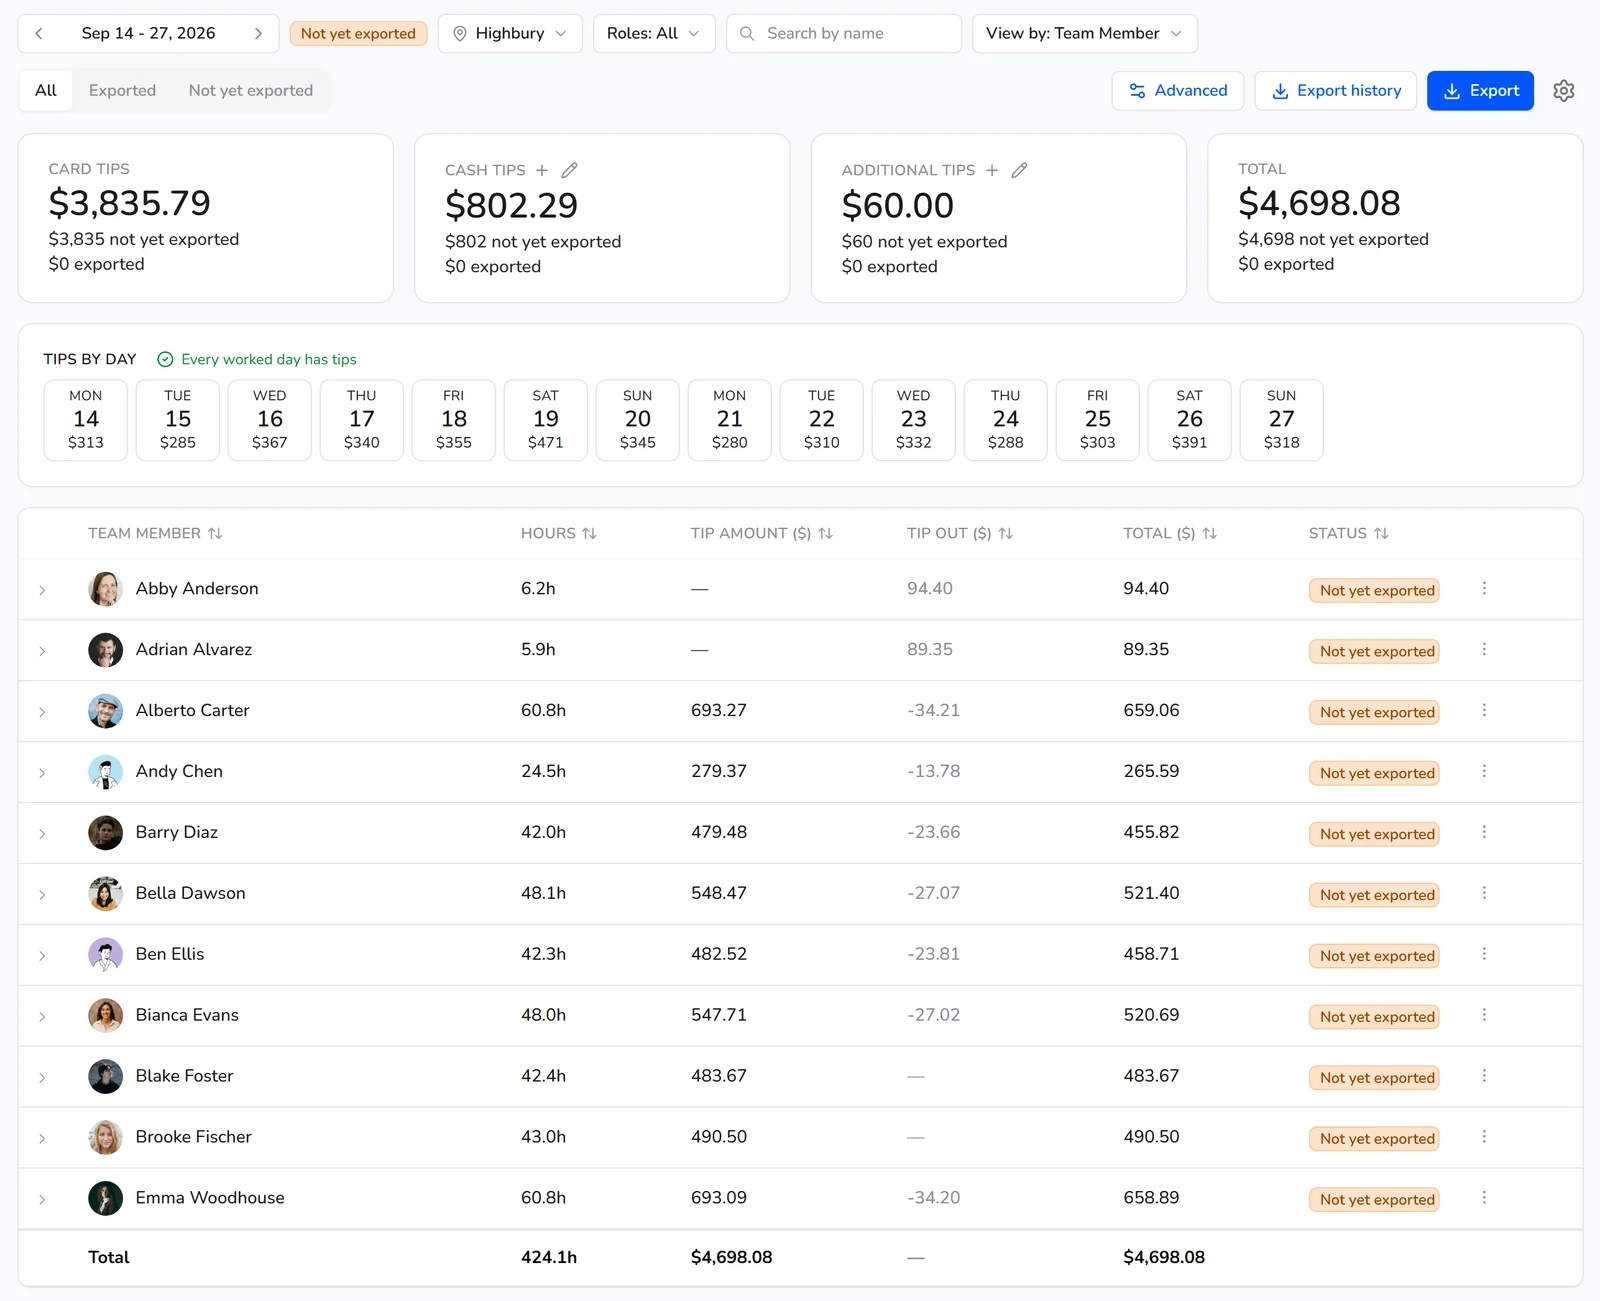Sort by Team Member column arrows

(x=215, y=534)
